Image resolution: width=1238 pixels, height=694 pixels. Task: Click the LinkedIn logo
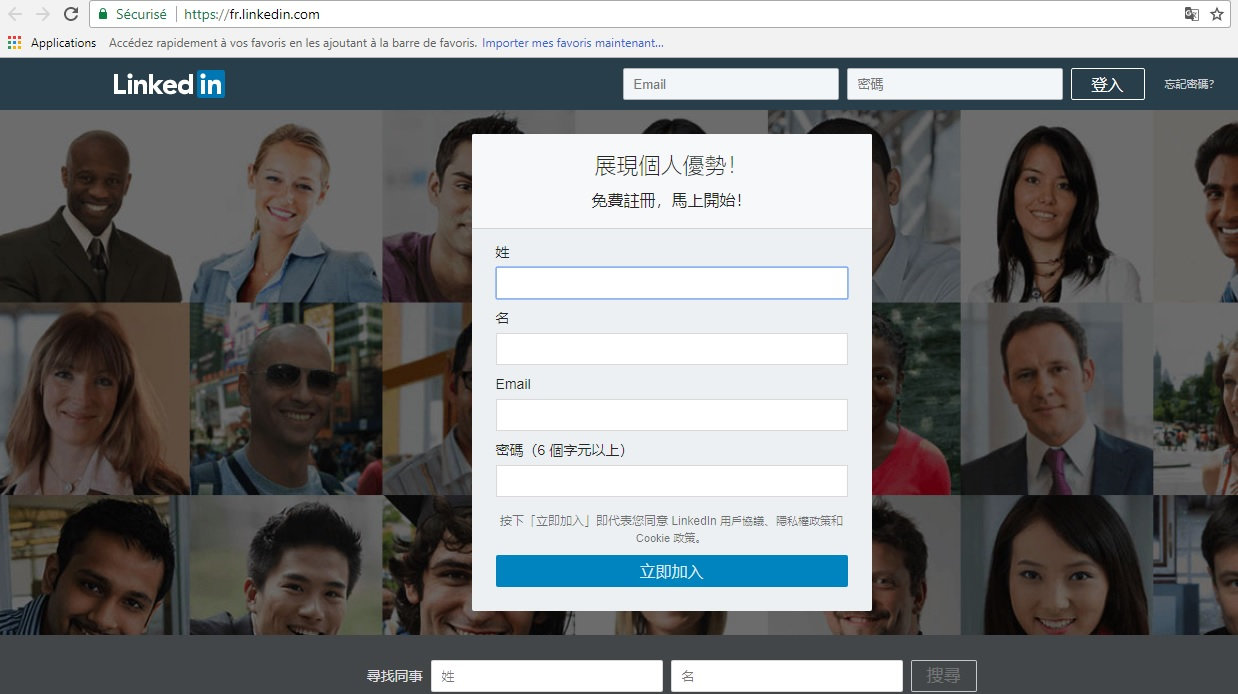(x=169, y=84)
